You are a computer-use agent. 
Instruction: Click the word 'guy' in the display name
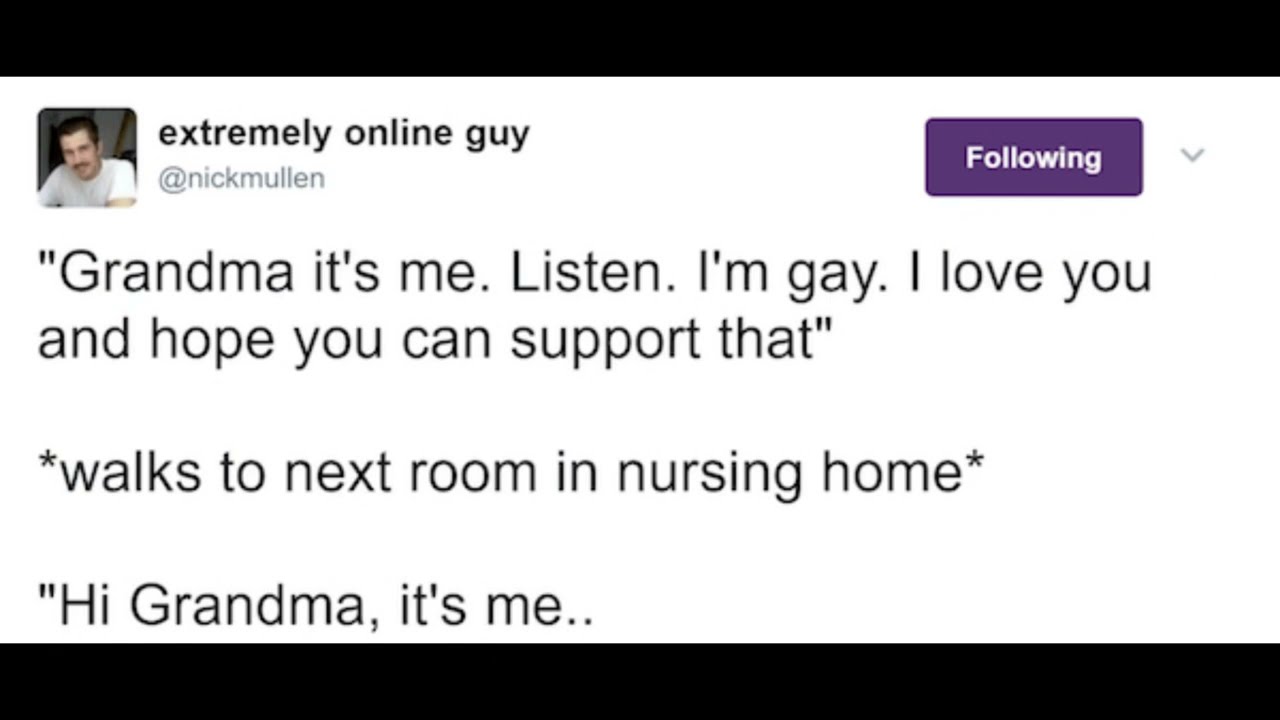pos(496,135)
